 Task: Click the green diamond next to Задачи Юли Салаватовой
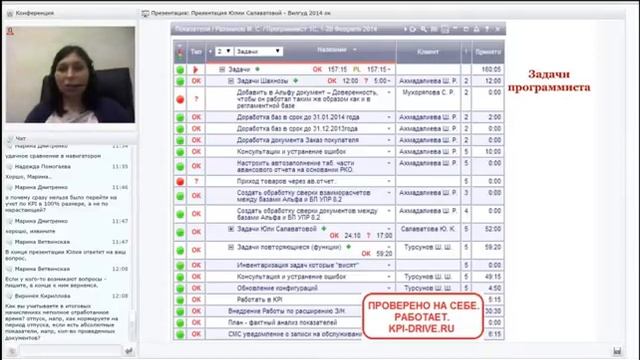coord(324,229)
